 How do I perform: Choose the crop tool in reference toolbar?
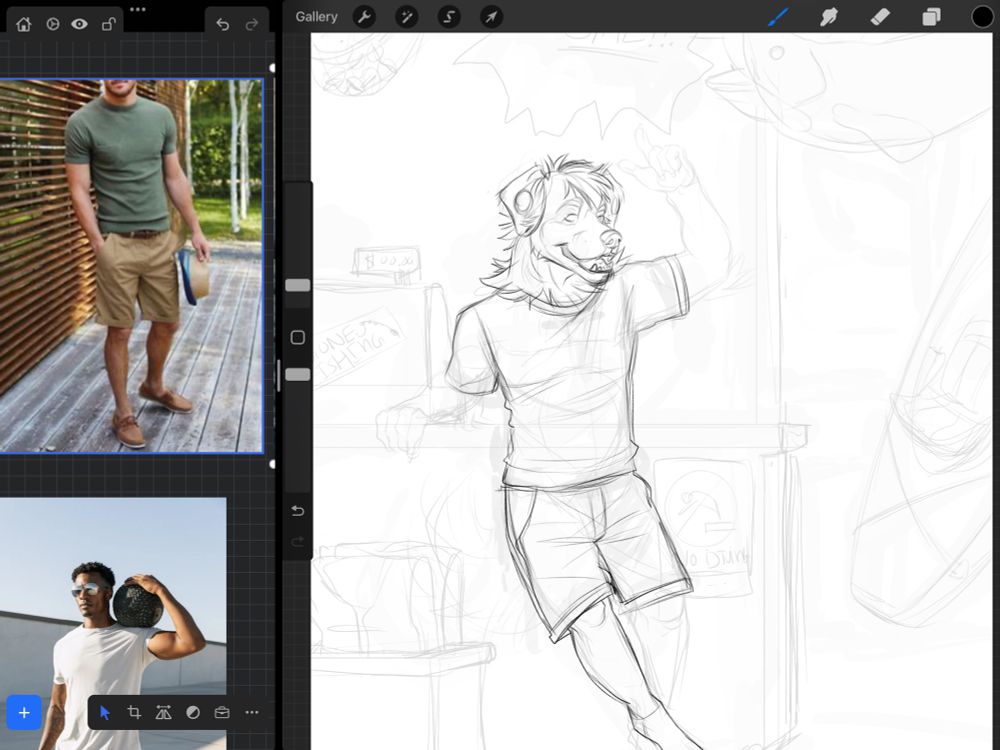[134, 712]
